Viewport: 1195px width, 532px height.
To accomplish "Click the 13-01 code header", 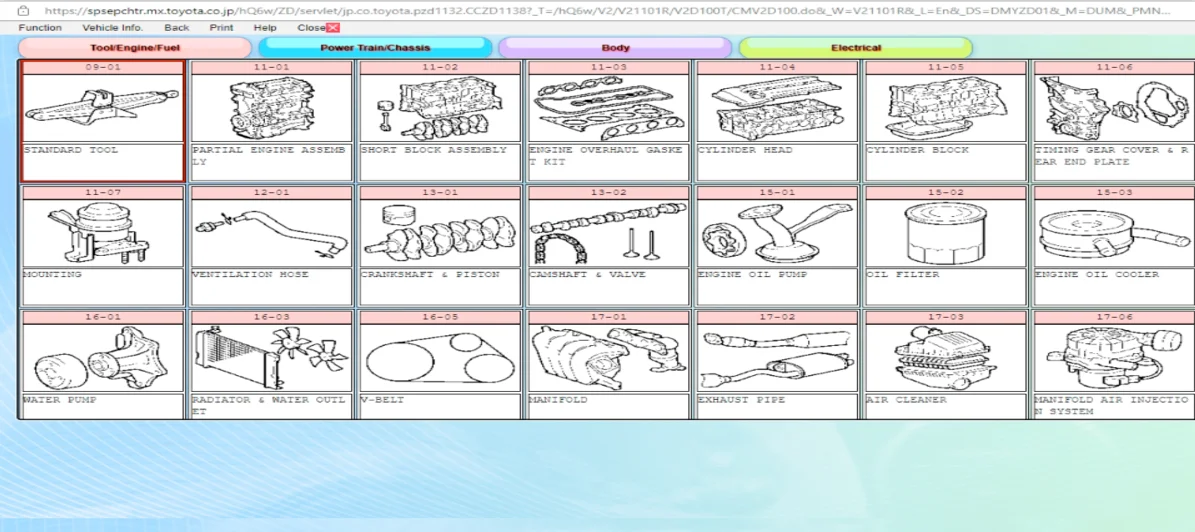I will point(440,193).
